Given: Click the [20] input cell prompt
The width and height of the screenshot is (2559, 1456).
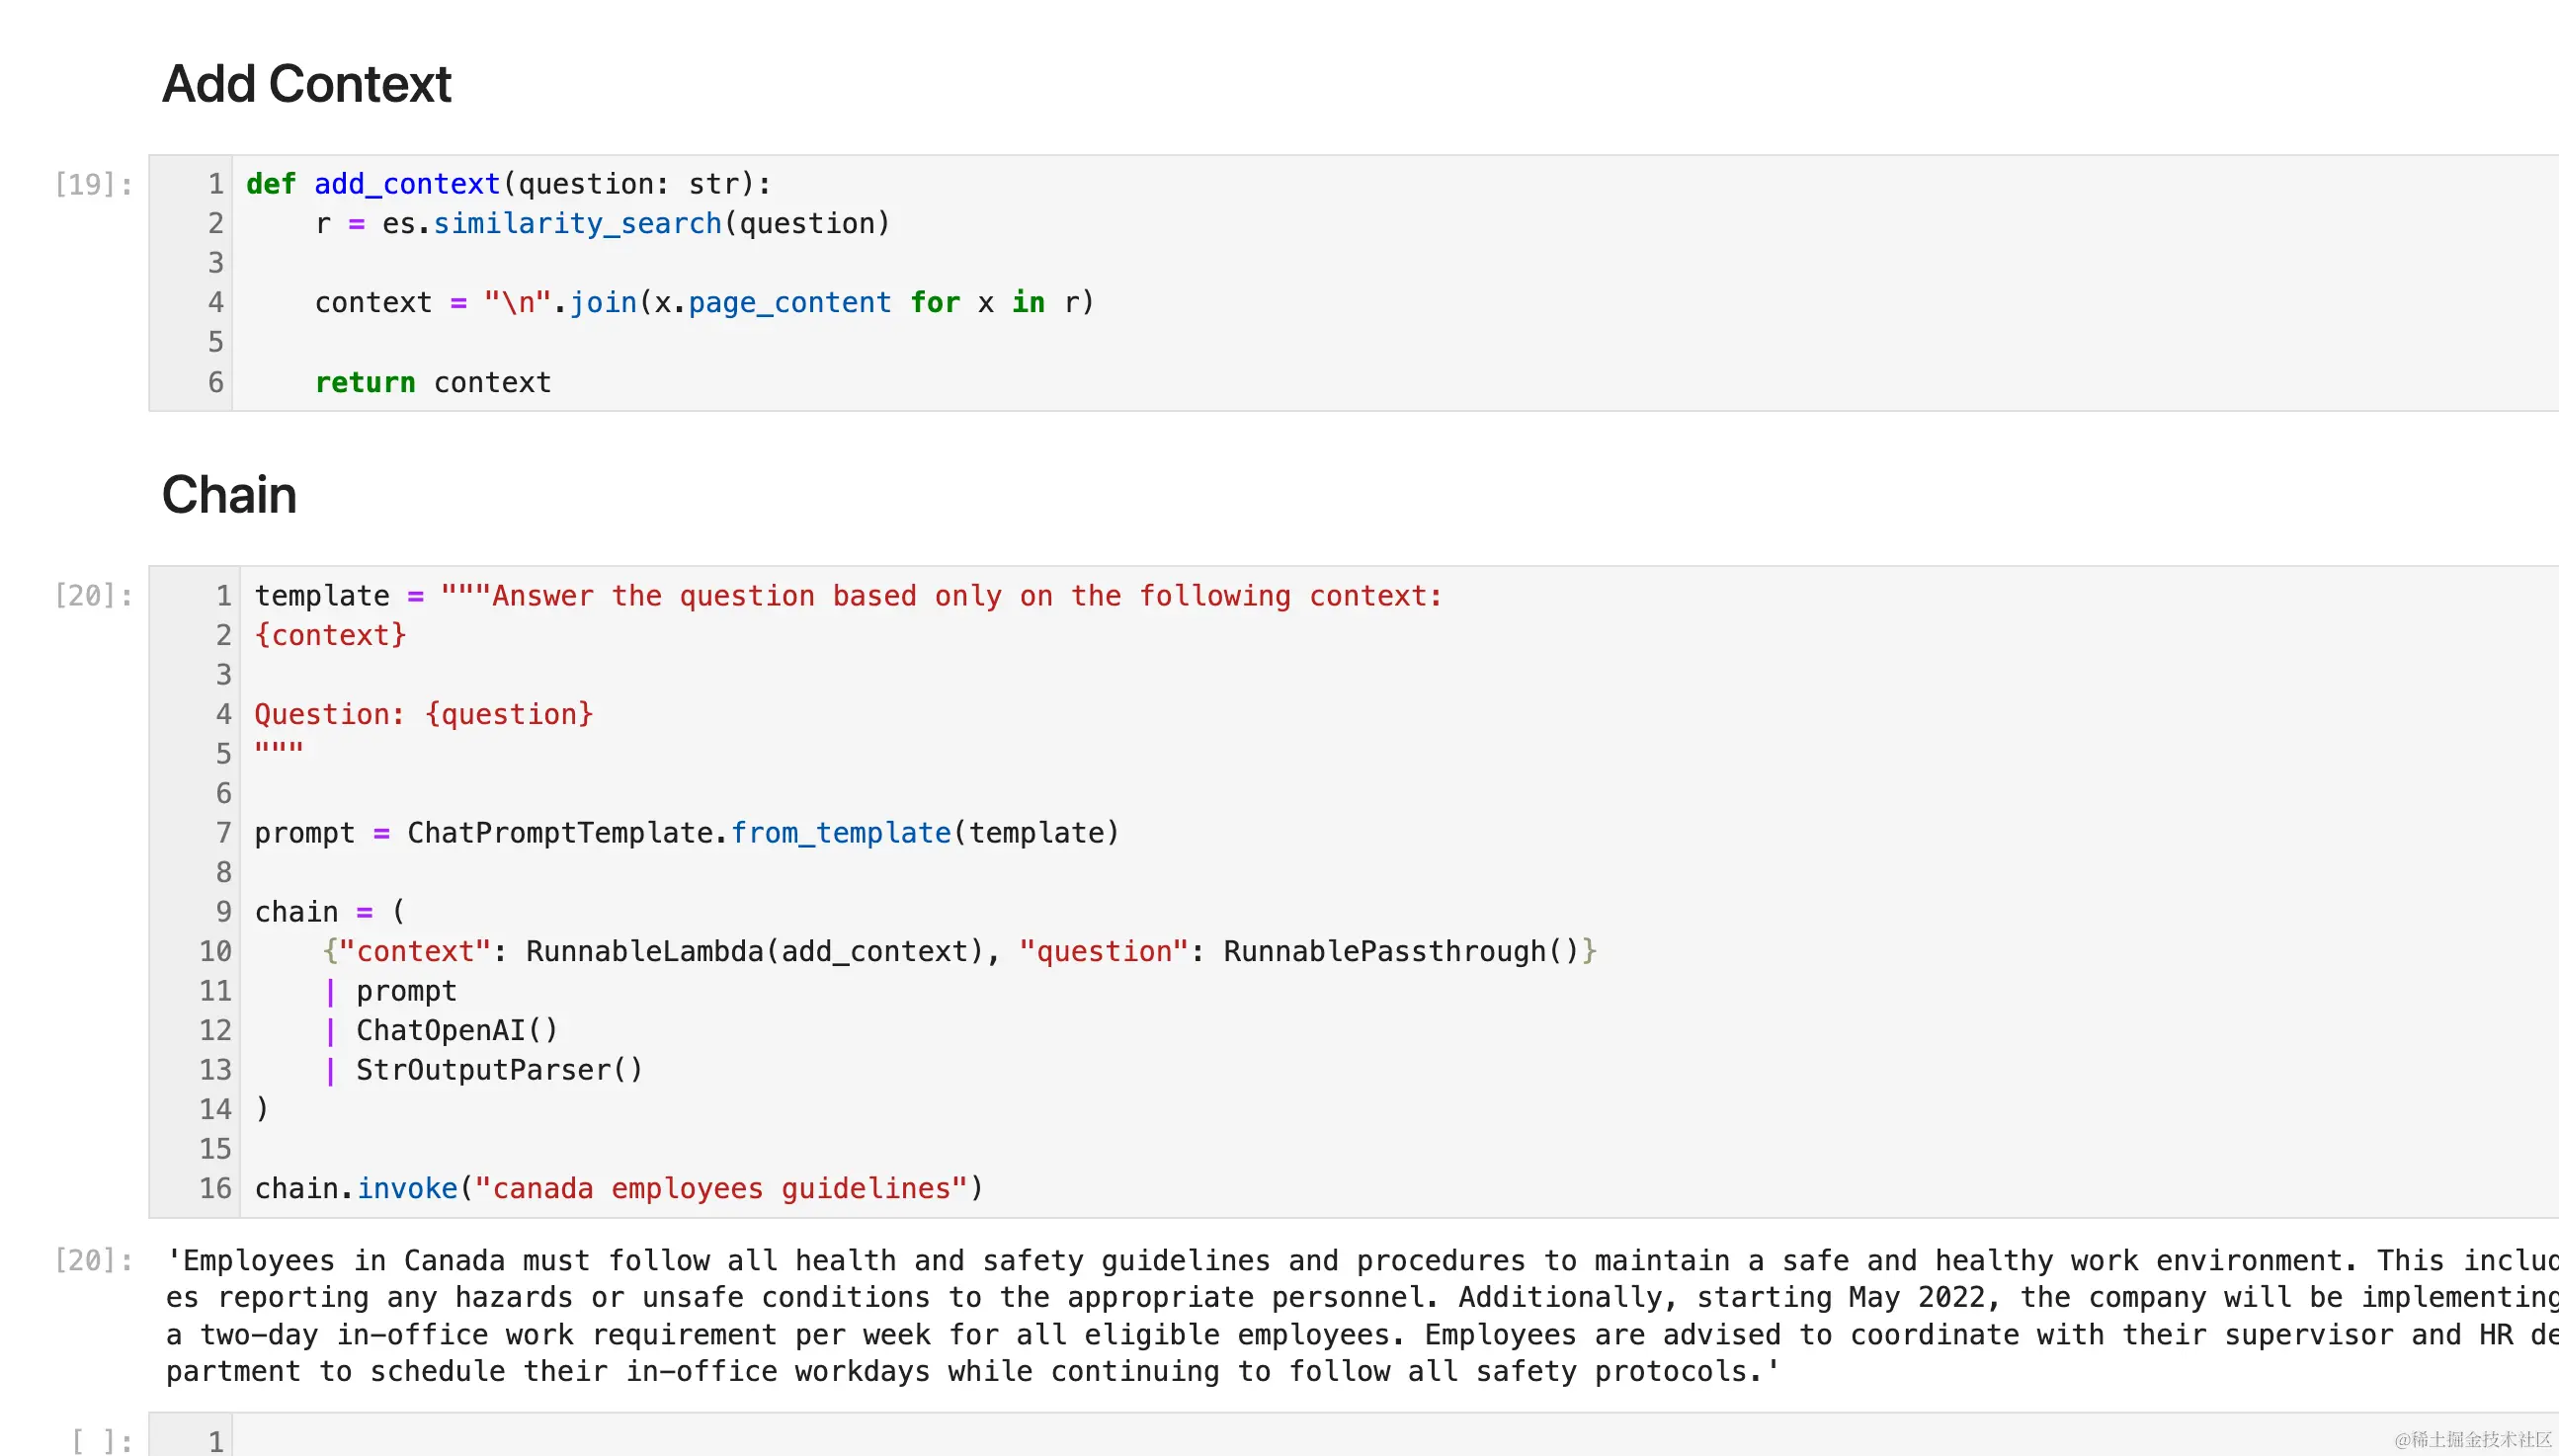Looking at the screenshot, I should 93,596.
